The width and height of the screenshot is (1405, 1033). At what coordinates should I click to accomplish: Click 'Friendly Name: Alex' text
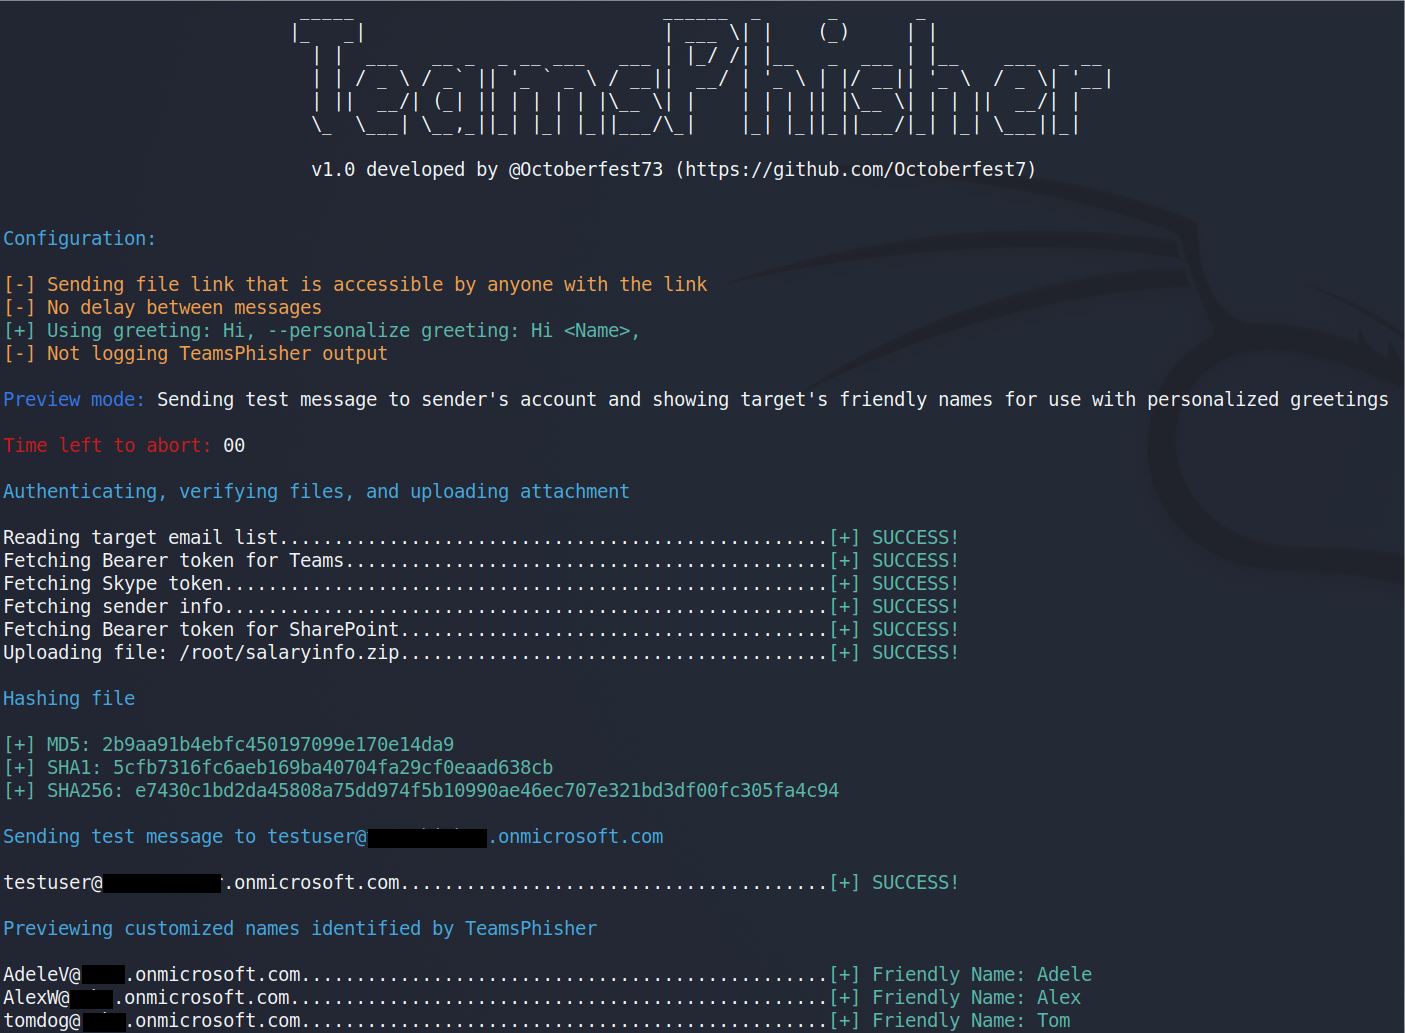tap(976, 997)
